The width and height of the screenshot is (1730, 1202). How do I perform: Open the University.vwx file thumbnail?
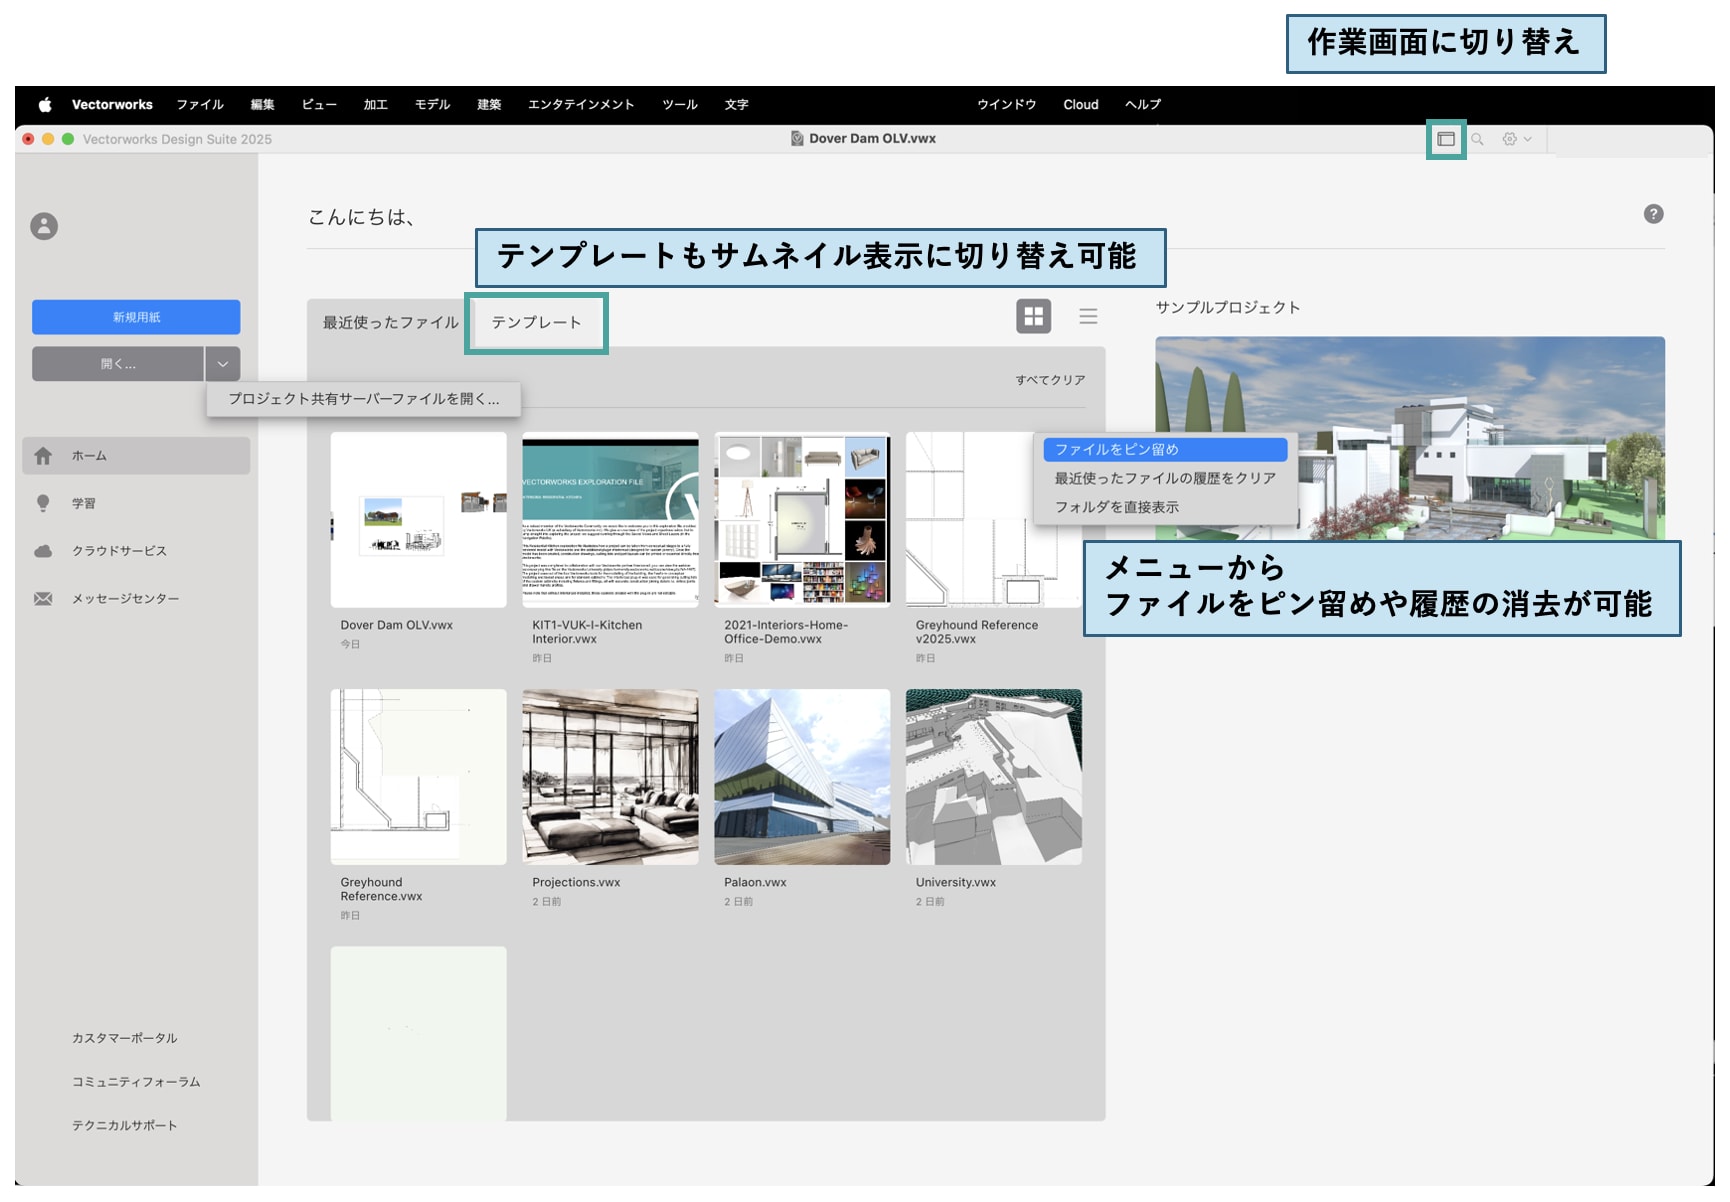click(x=992, y=777)
